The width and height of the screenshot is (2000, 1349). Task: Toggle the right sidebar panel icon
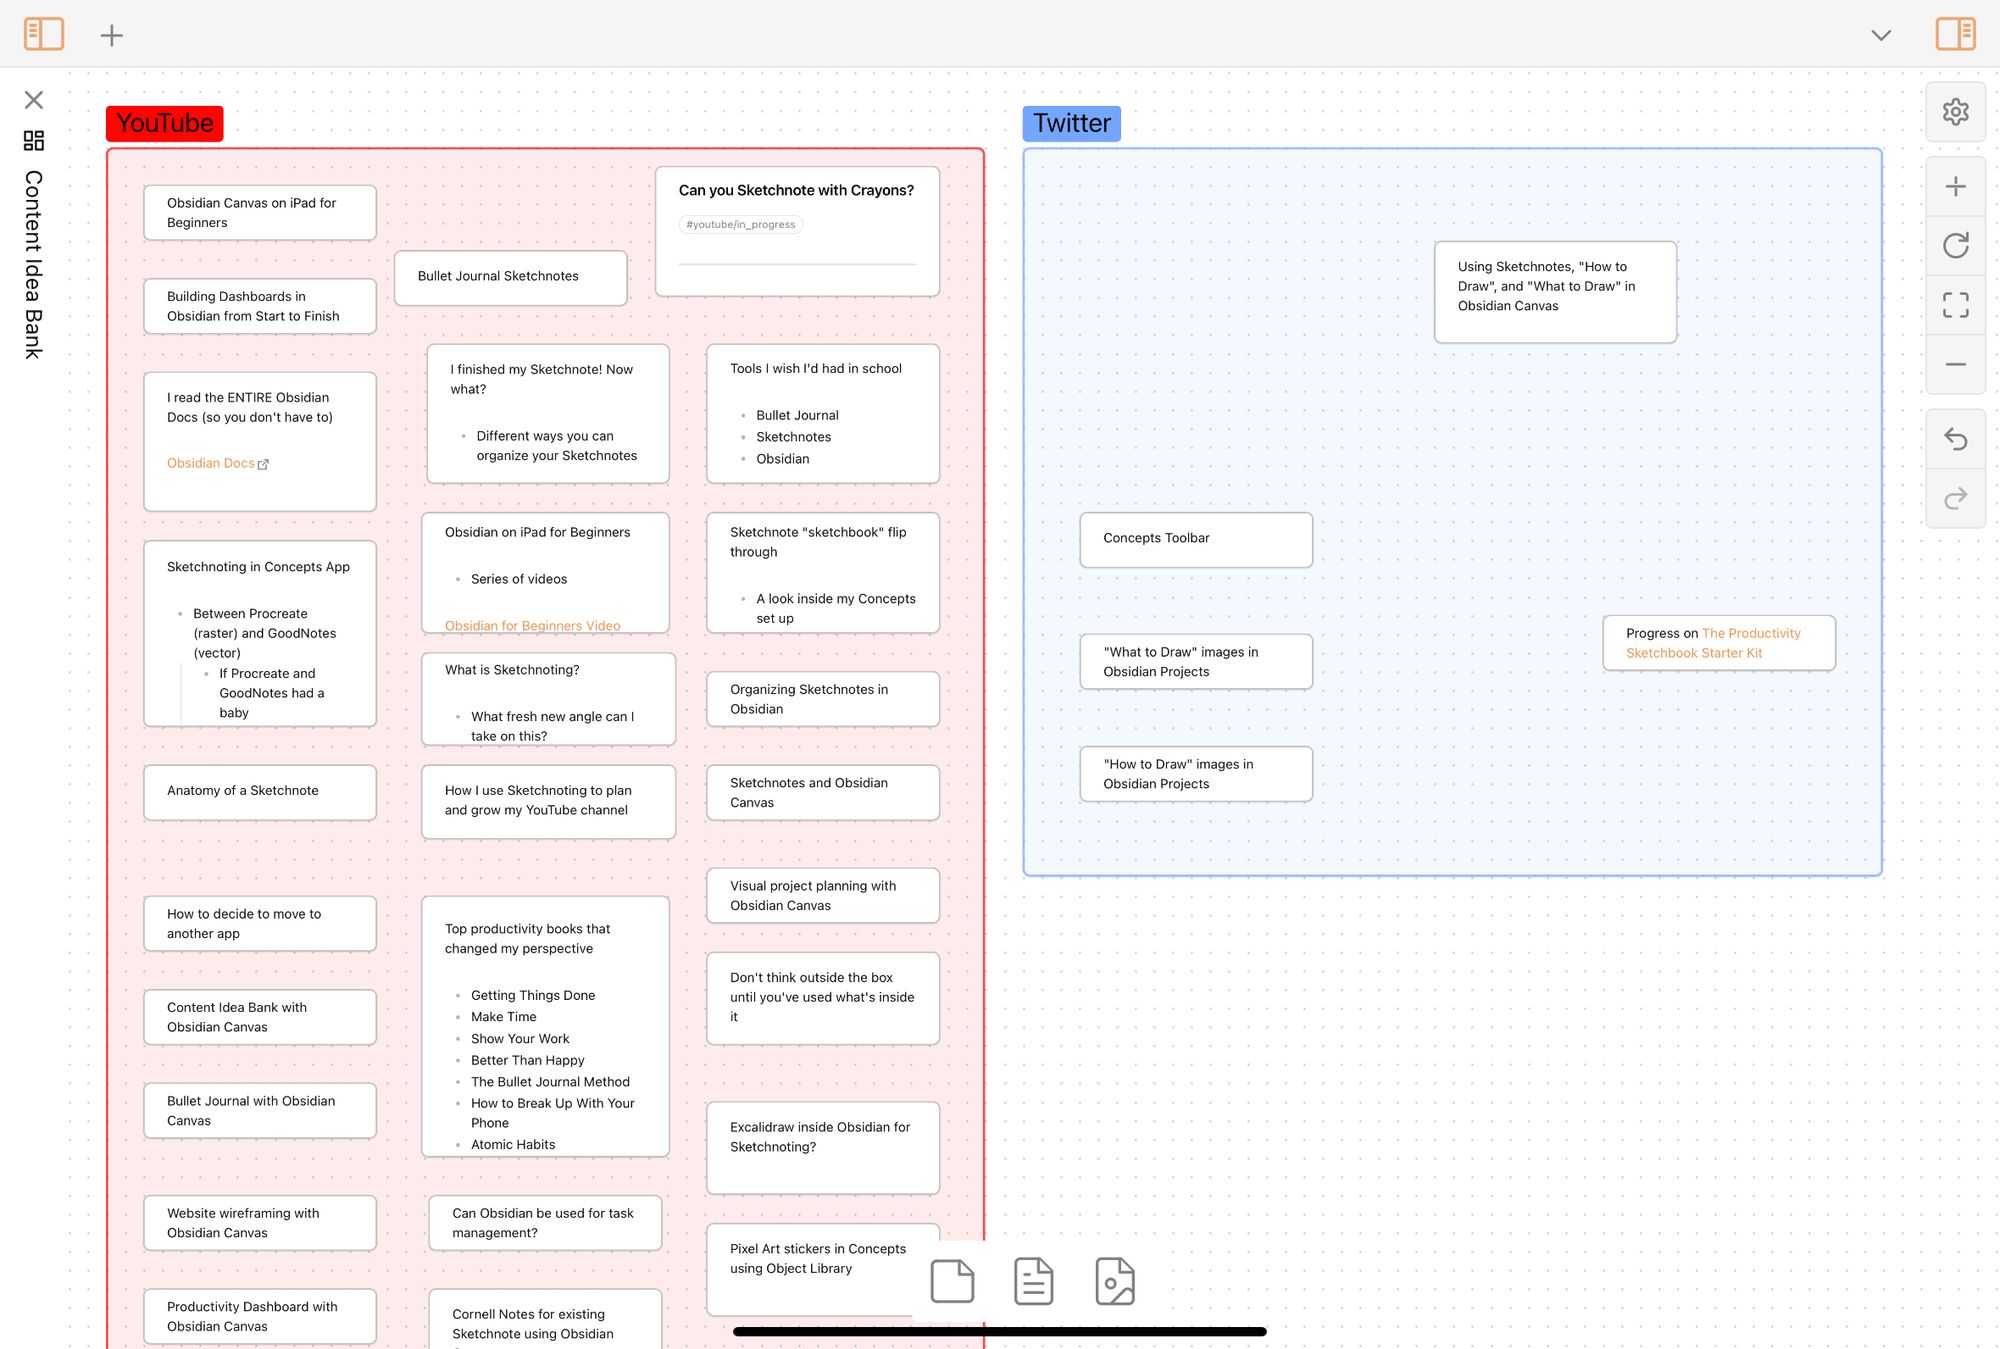1955,34
